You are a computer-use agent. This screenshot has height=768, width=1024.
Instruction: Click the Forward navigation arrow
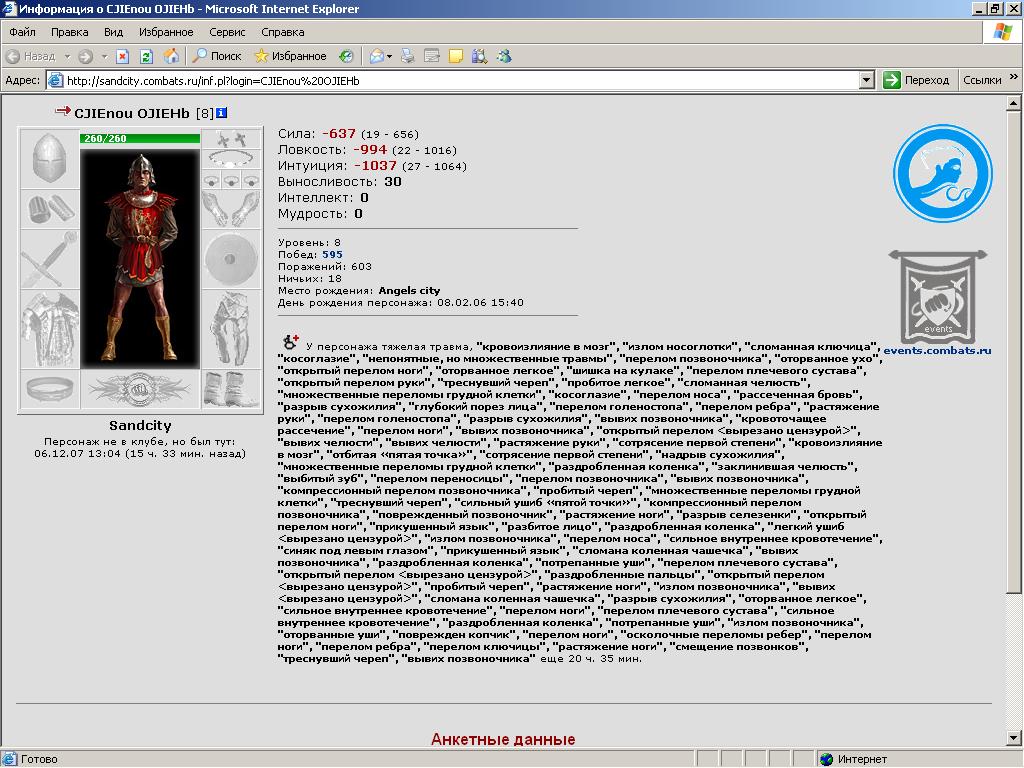(x=85, y=56)
